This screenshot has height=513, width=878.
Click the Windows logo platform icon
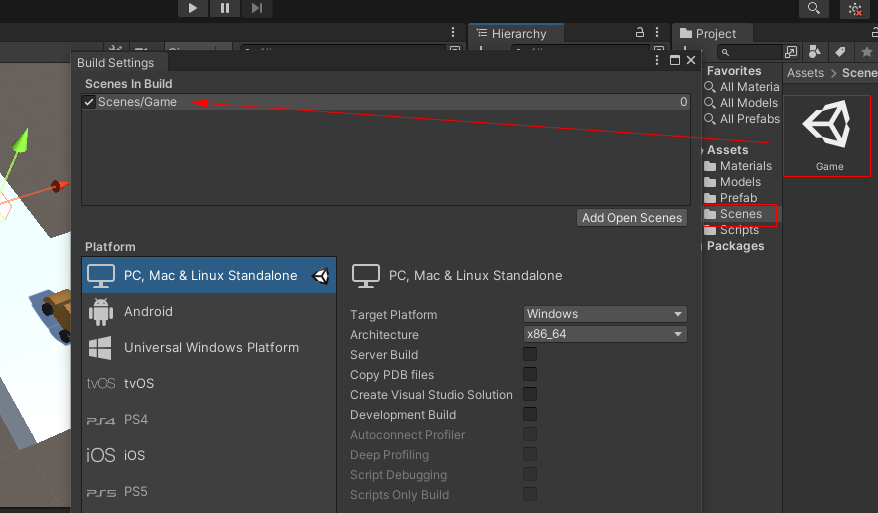tap(100, 348)
